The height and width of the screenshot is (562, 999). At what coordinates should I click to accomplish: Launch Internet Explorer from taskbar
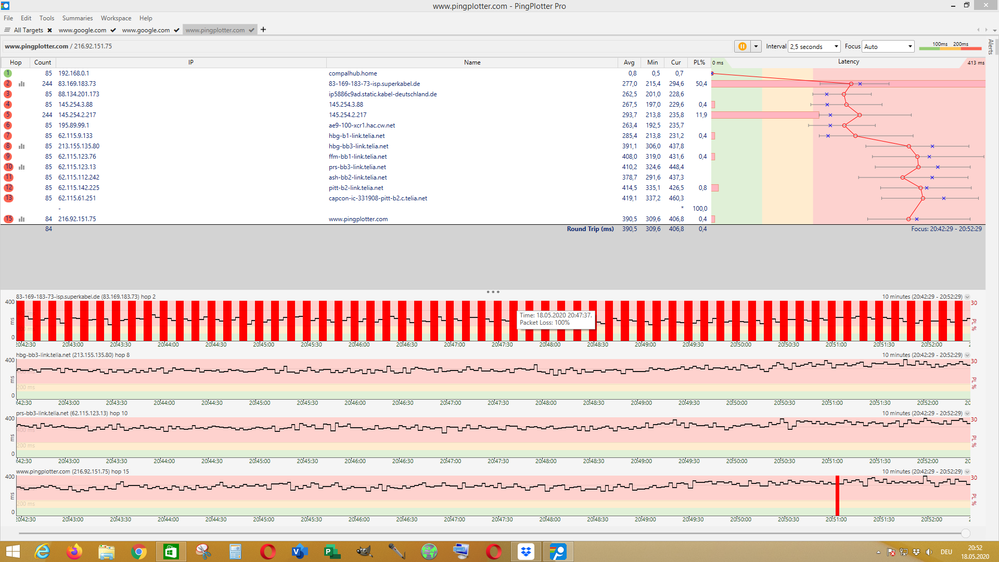coord(42,552)
